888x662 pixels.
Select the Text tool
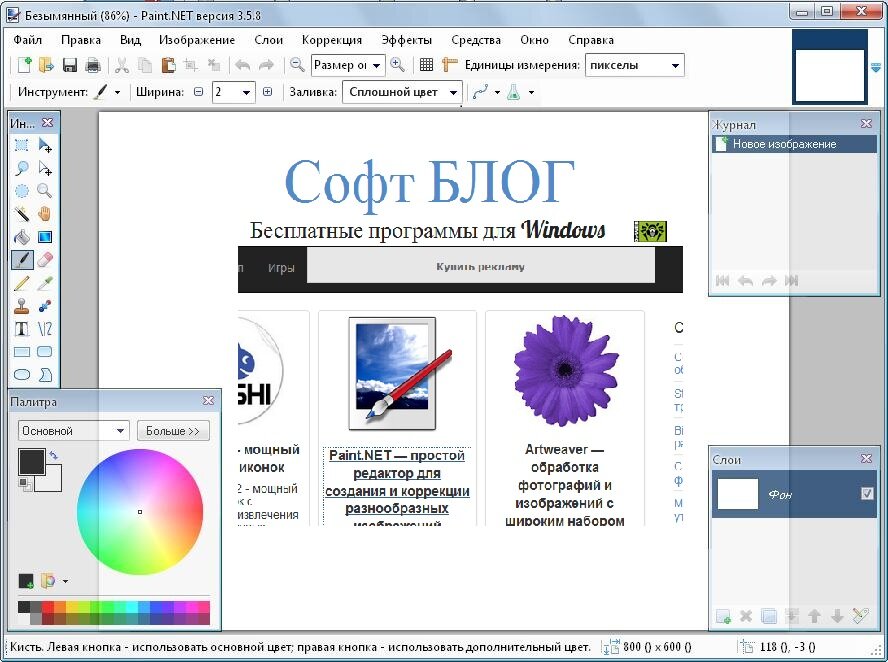[x=22, y=328]
